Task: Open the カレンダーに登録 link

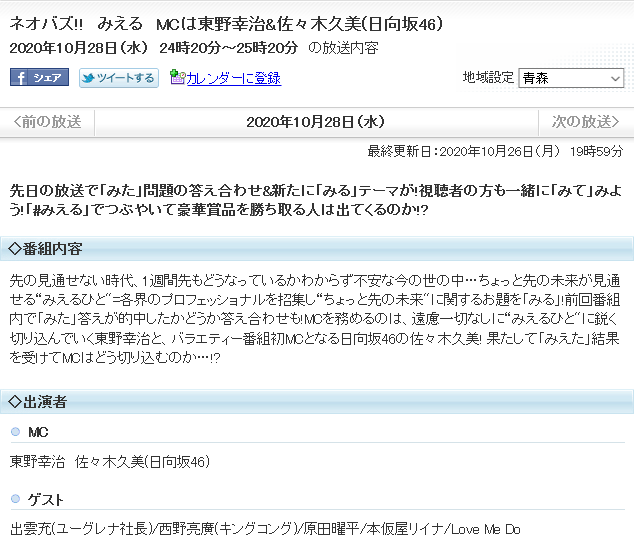Action: tap(234, 78)
